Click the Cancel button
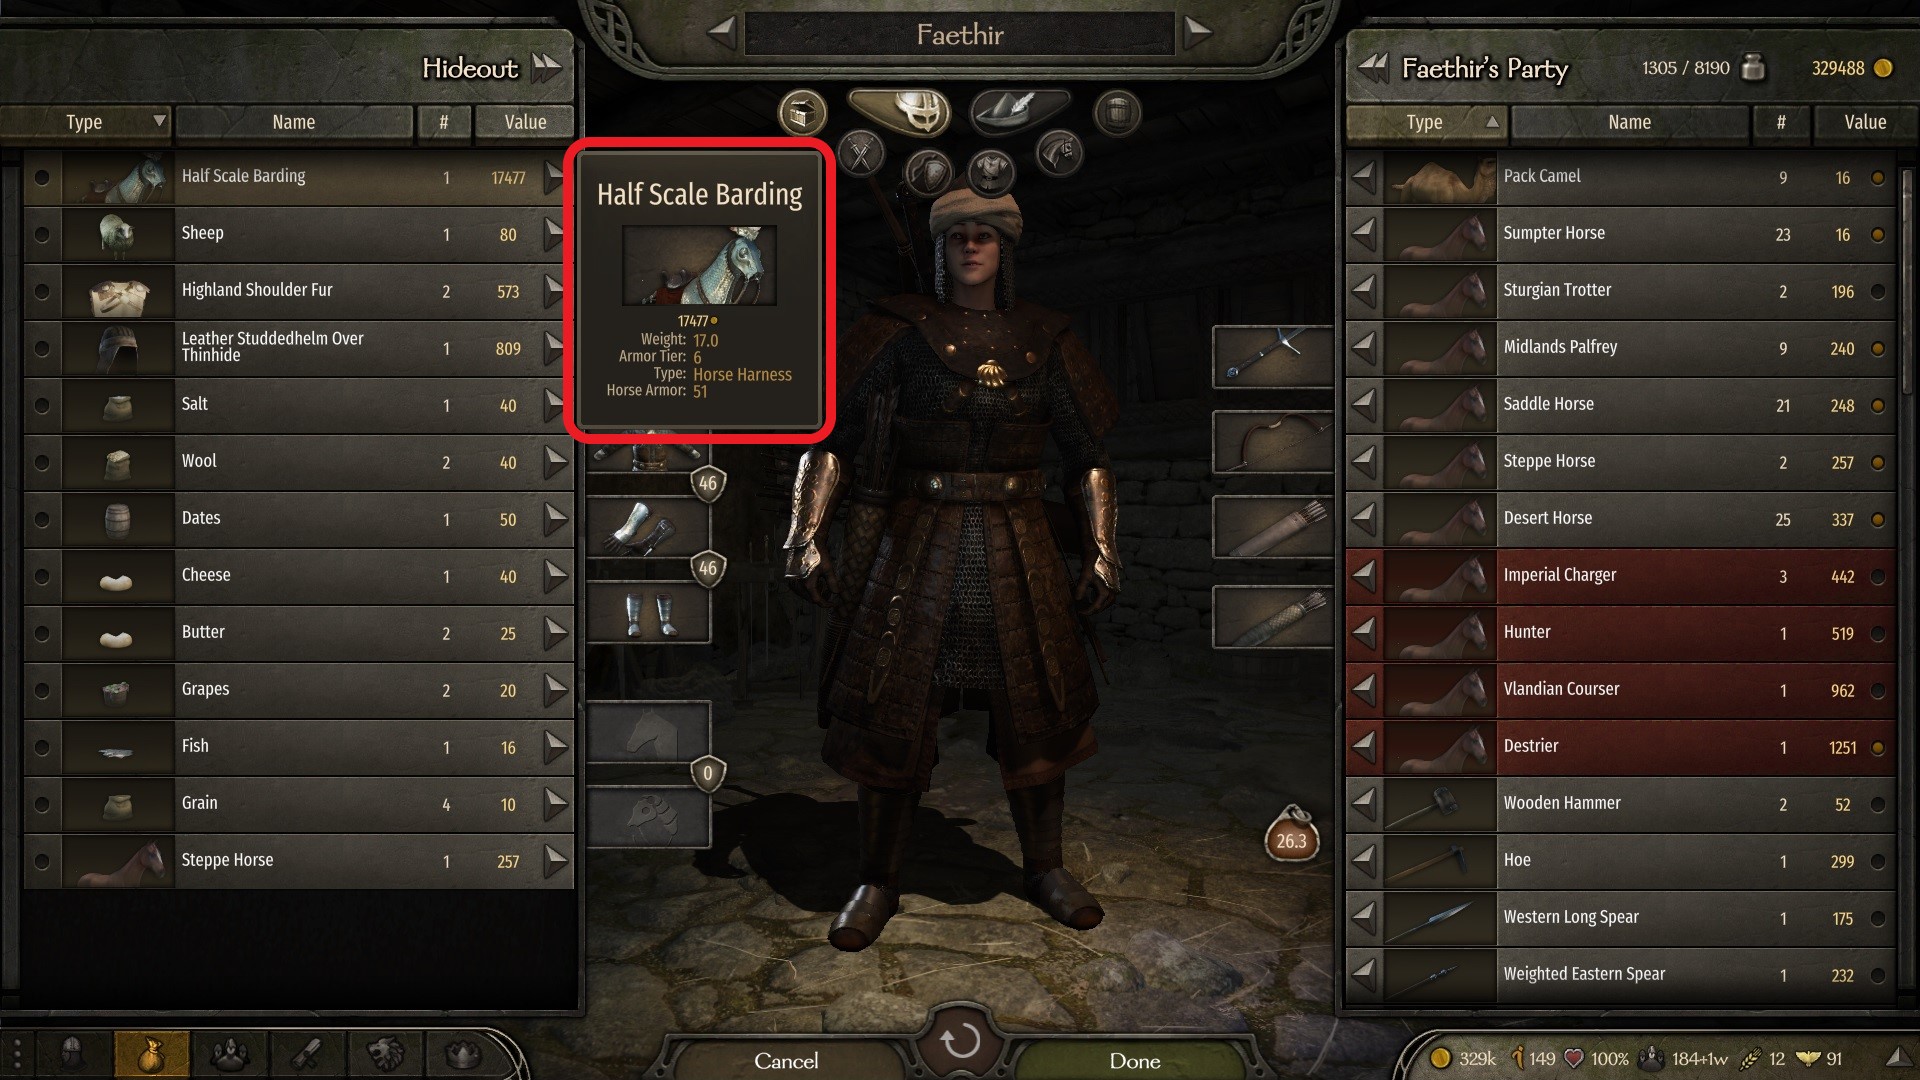 (786, 1061)
